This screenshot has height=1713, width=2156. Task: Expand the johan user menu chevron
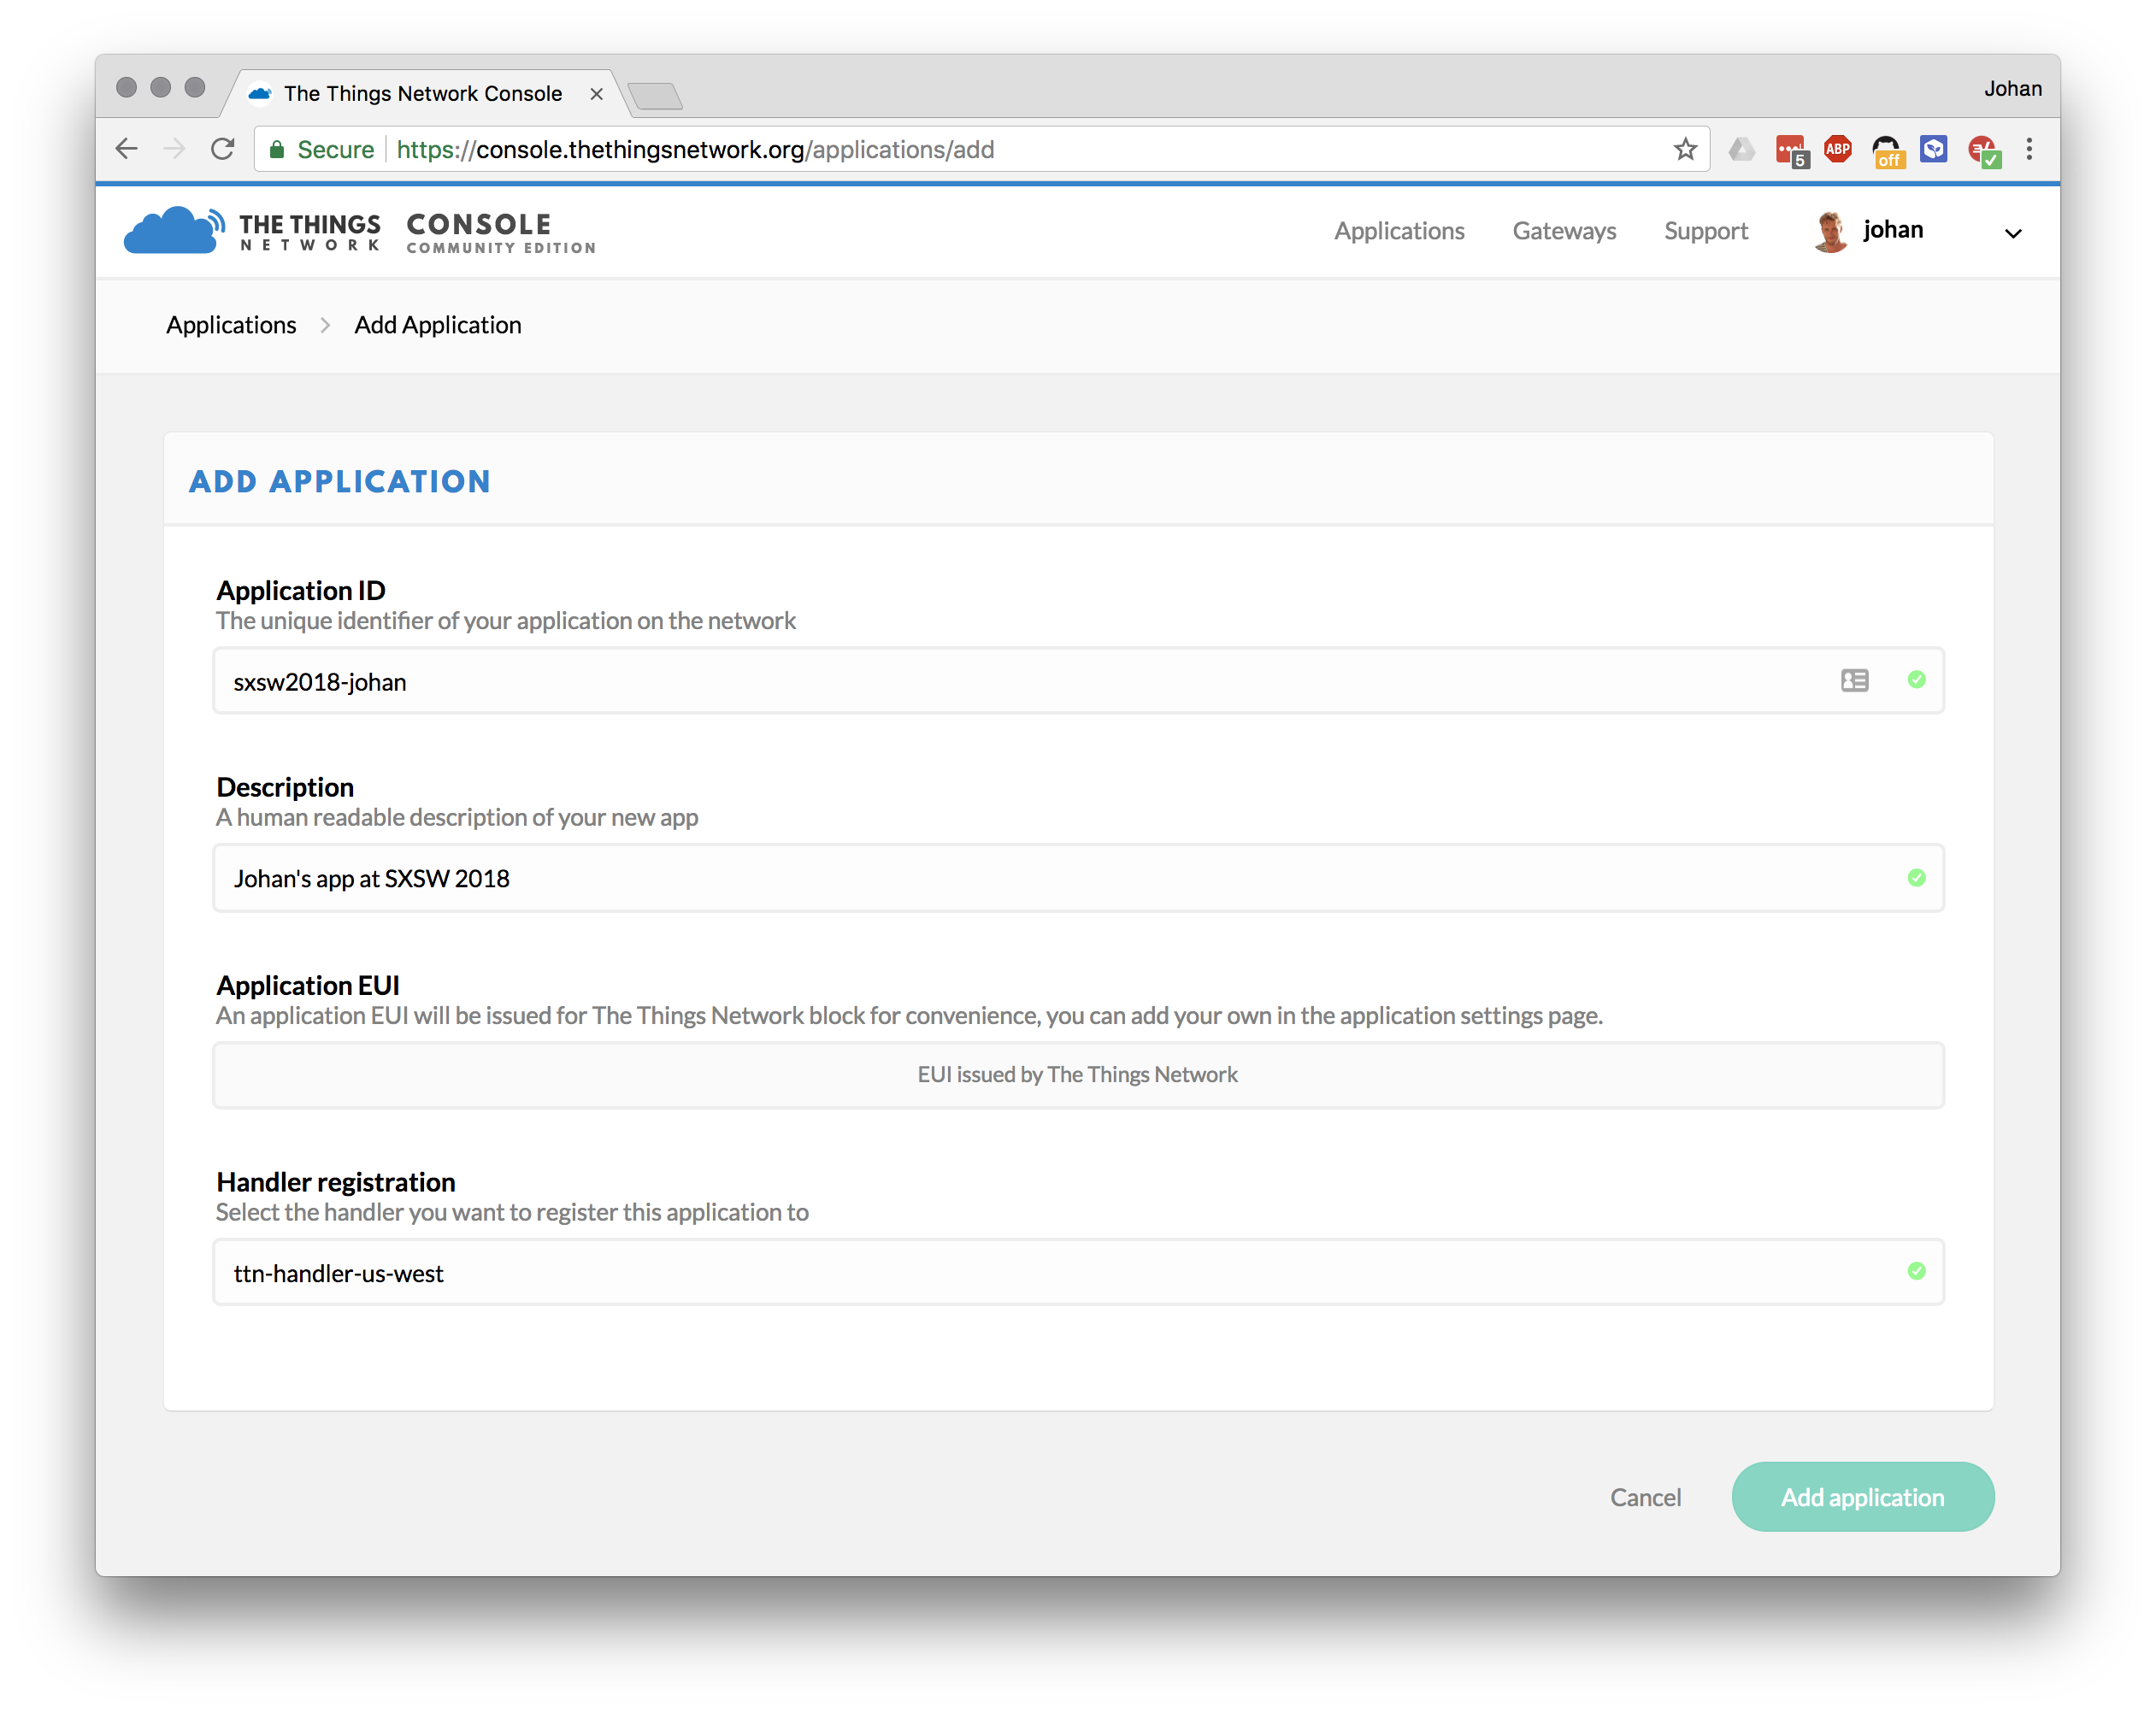click(x=2013, y=233)
